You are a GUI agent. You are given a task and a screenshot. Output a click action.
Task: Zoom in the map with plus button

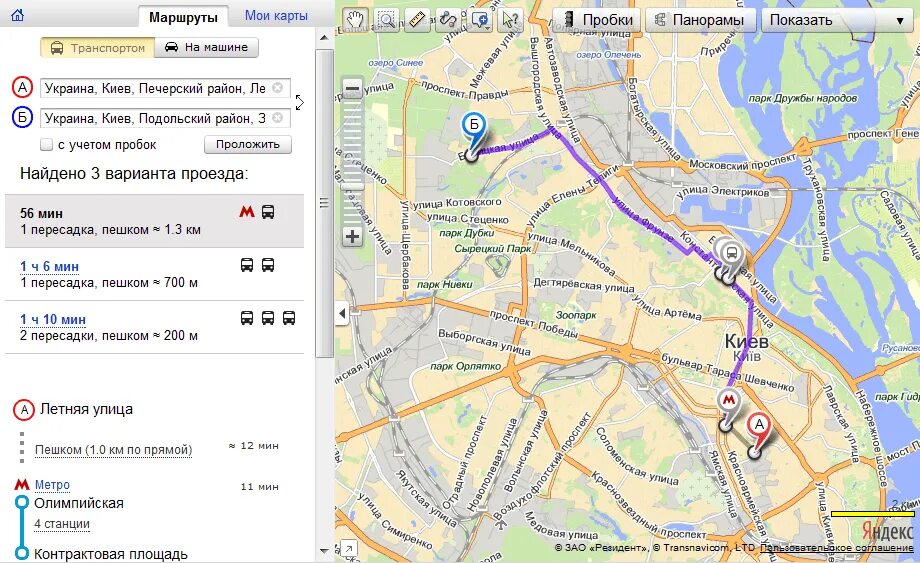tap(352, 237)
